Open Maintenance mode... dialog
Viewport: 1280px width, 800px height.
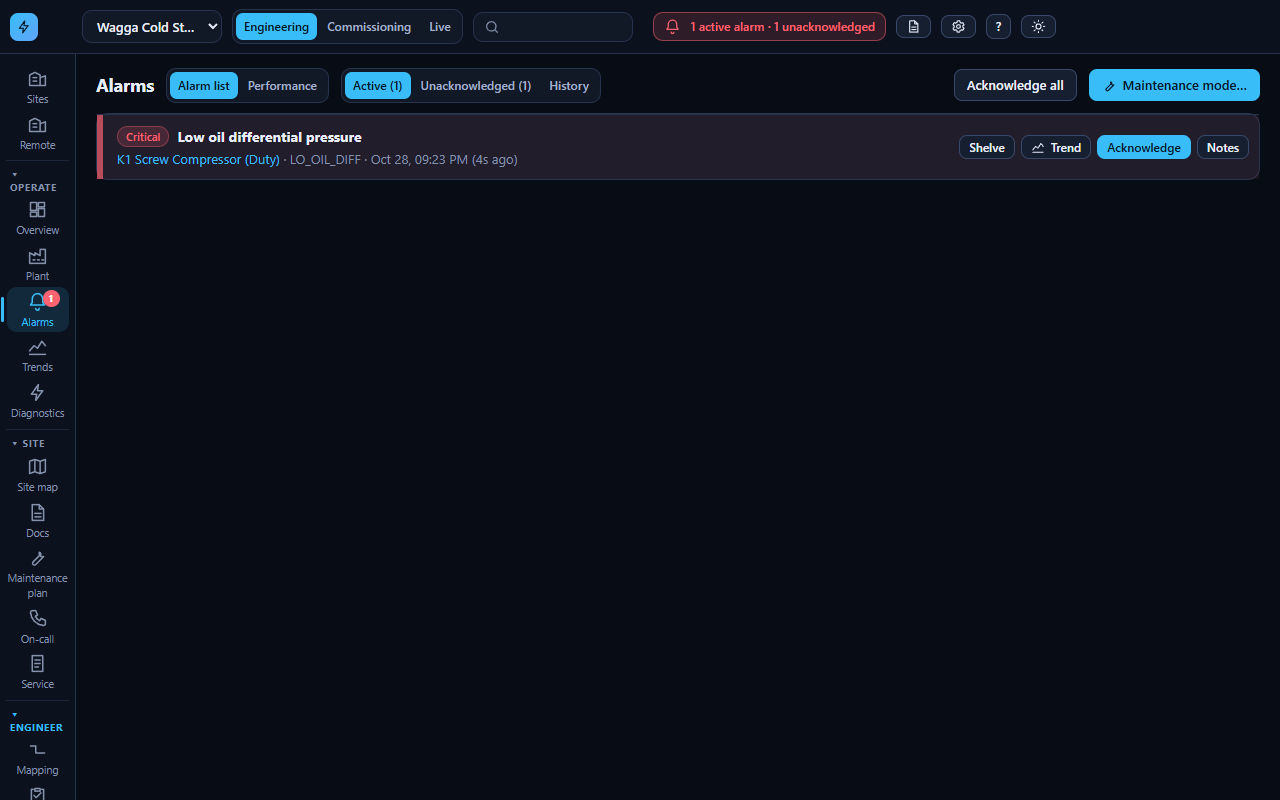pyautogui.click(x=1174, y=85)
